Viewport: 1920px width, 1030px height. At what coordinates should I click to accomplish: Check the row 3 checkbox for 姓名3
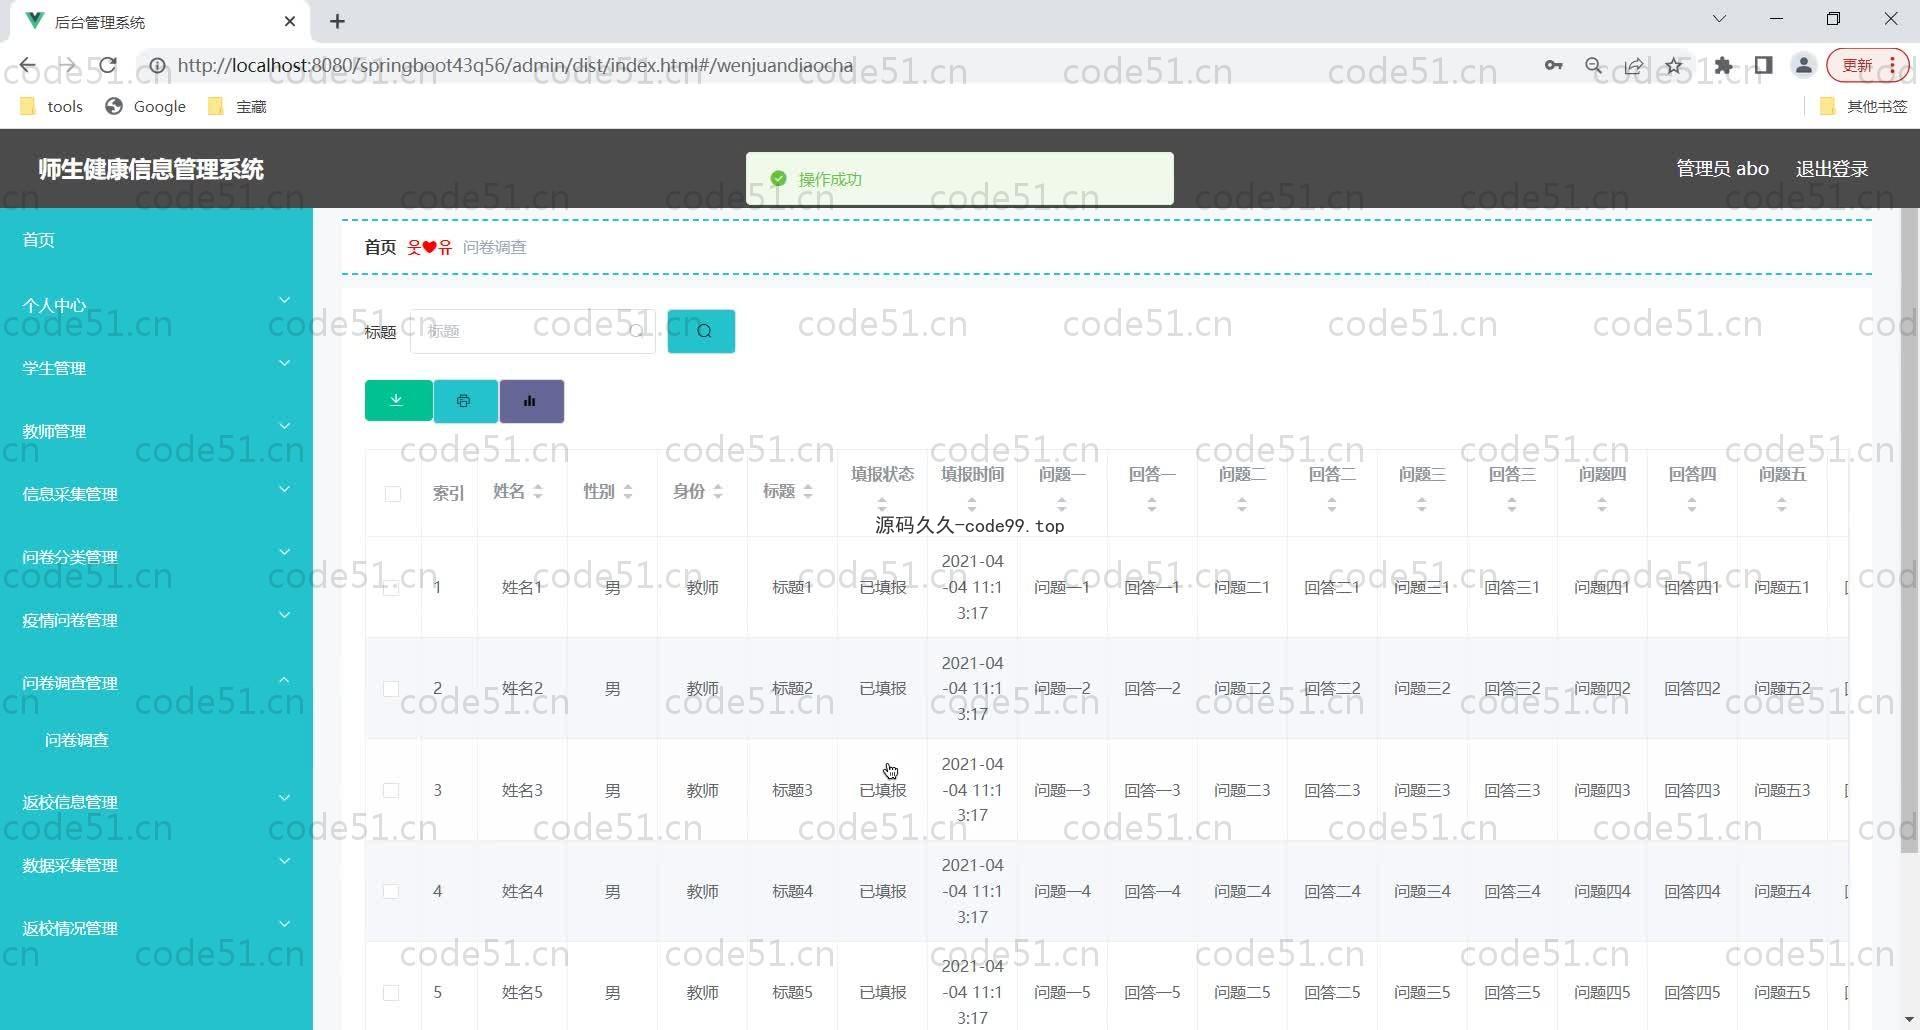click(x=391, y=790)
